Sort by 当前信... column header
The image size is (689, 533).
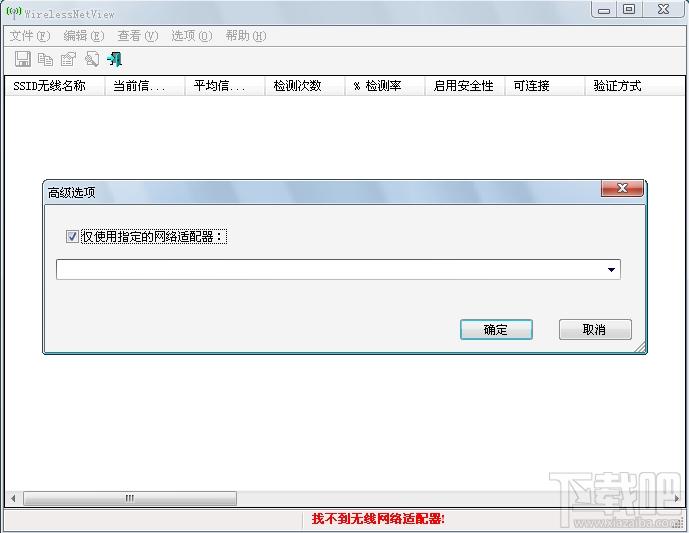coord(145,86)
